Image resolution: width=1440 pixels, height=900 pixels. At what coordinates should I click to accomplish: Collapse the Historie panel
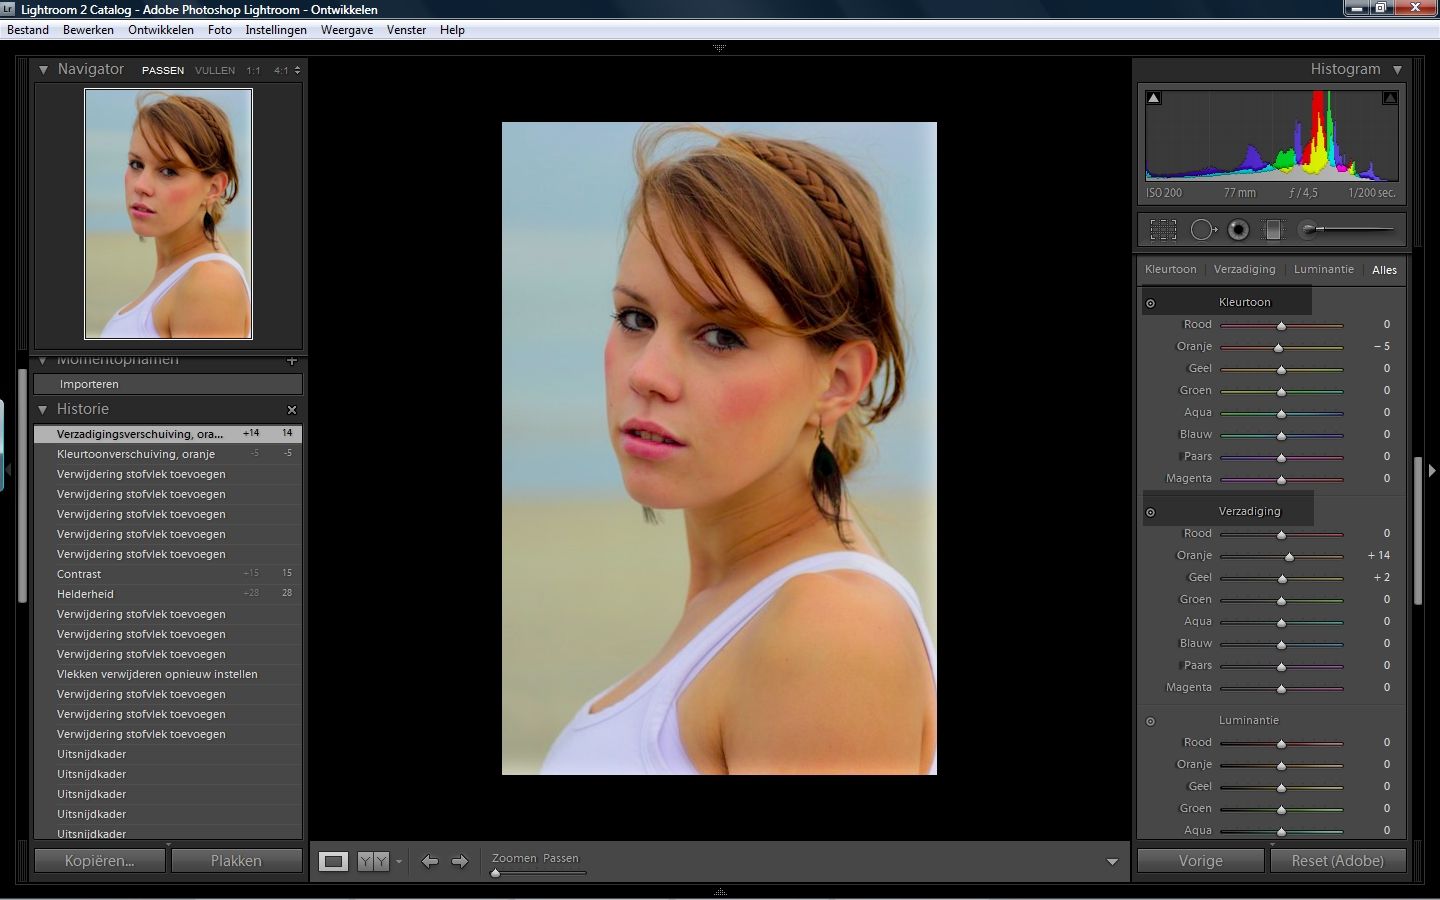pyautogui.click(x=43, y=410)
